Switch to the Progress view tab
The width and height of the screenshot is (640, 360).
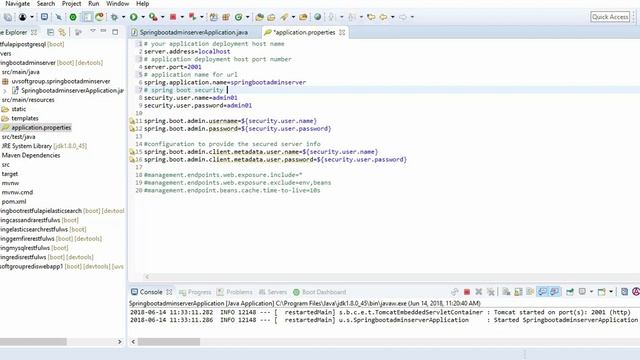point(195,292)
